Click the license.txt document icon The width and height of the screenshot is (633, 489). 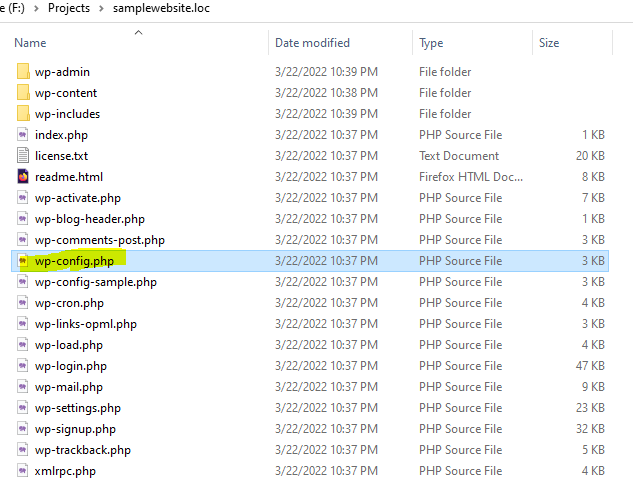point(23,155)
